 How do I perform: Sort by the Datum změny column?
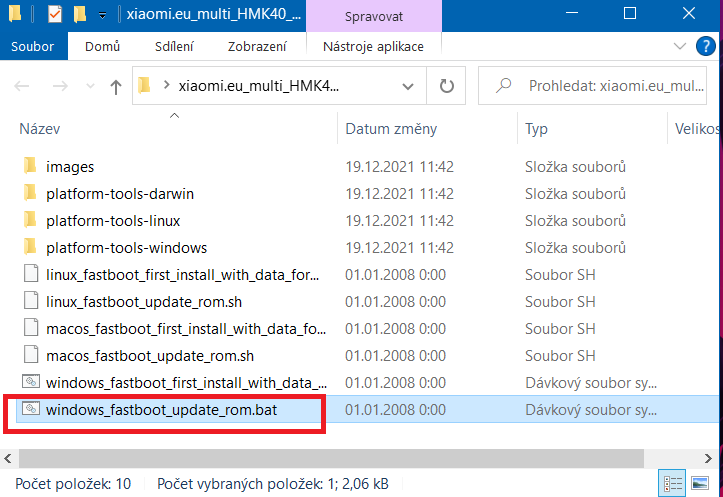(x=391, y=129)
